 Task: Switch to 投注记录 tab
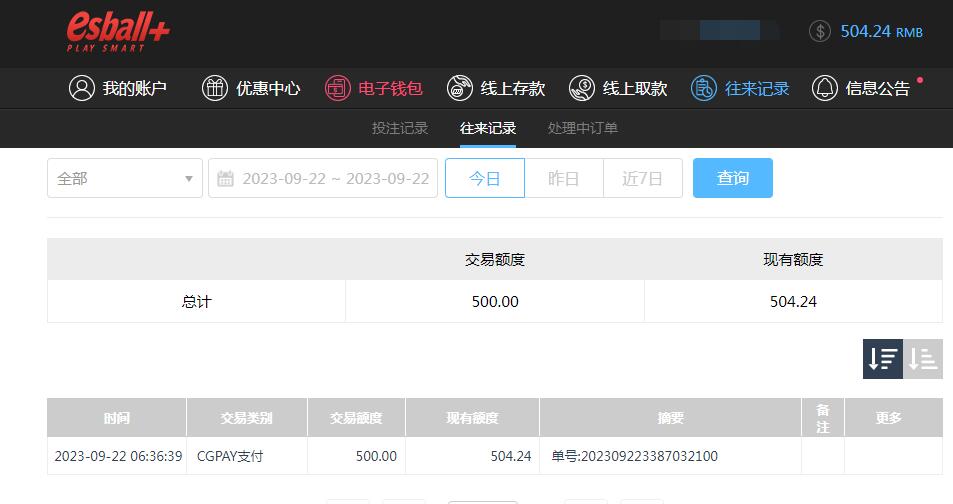[x=400, y=128]
